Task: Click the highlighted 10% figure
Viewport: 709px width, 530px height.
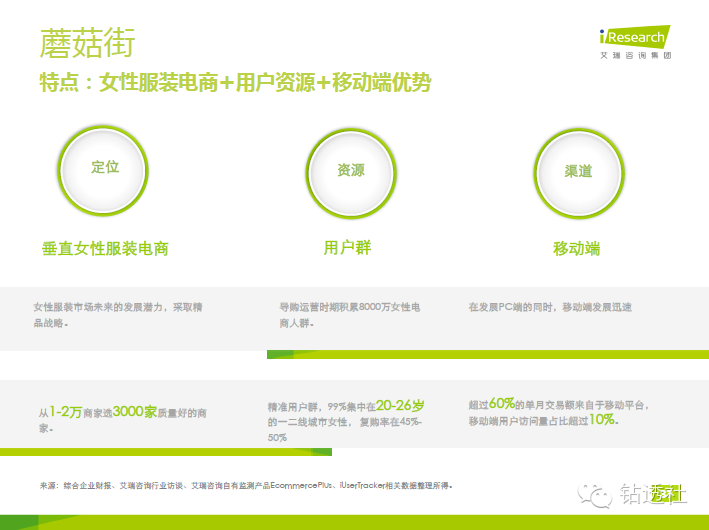Action: pos(602,420)
